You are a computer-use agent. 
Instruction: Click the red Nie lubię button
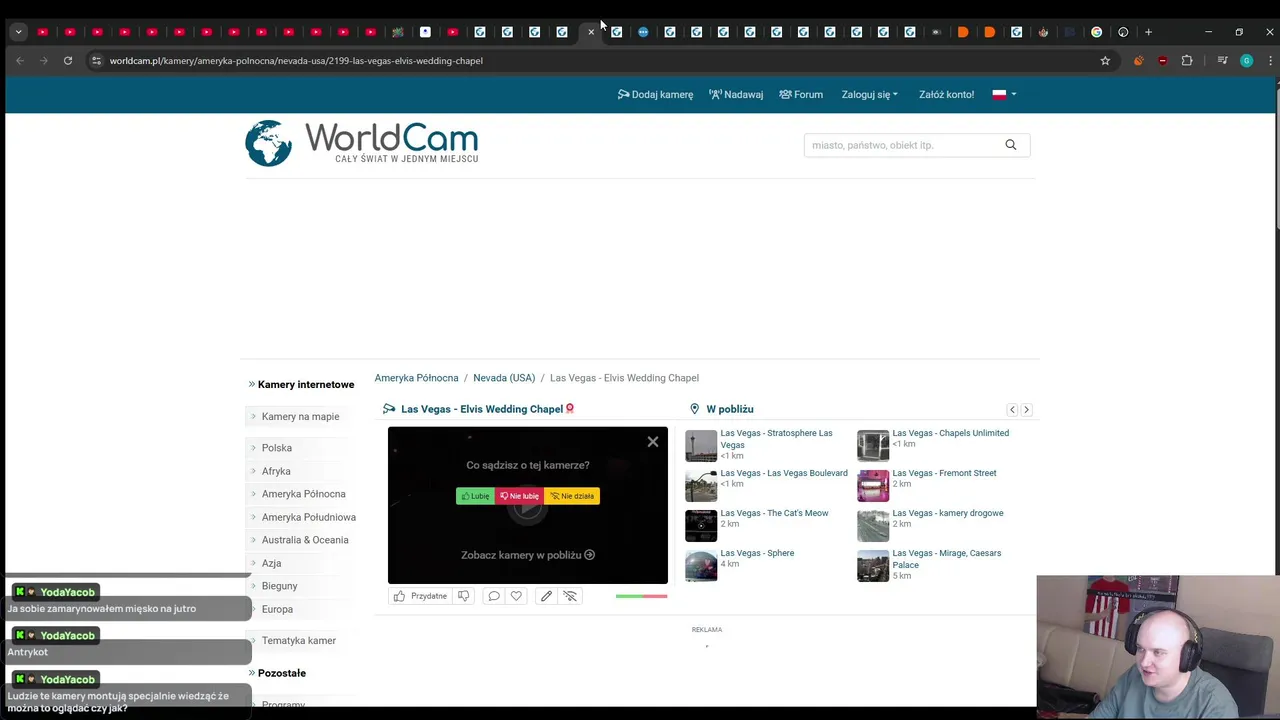[x=520, y=496]
